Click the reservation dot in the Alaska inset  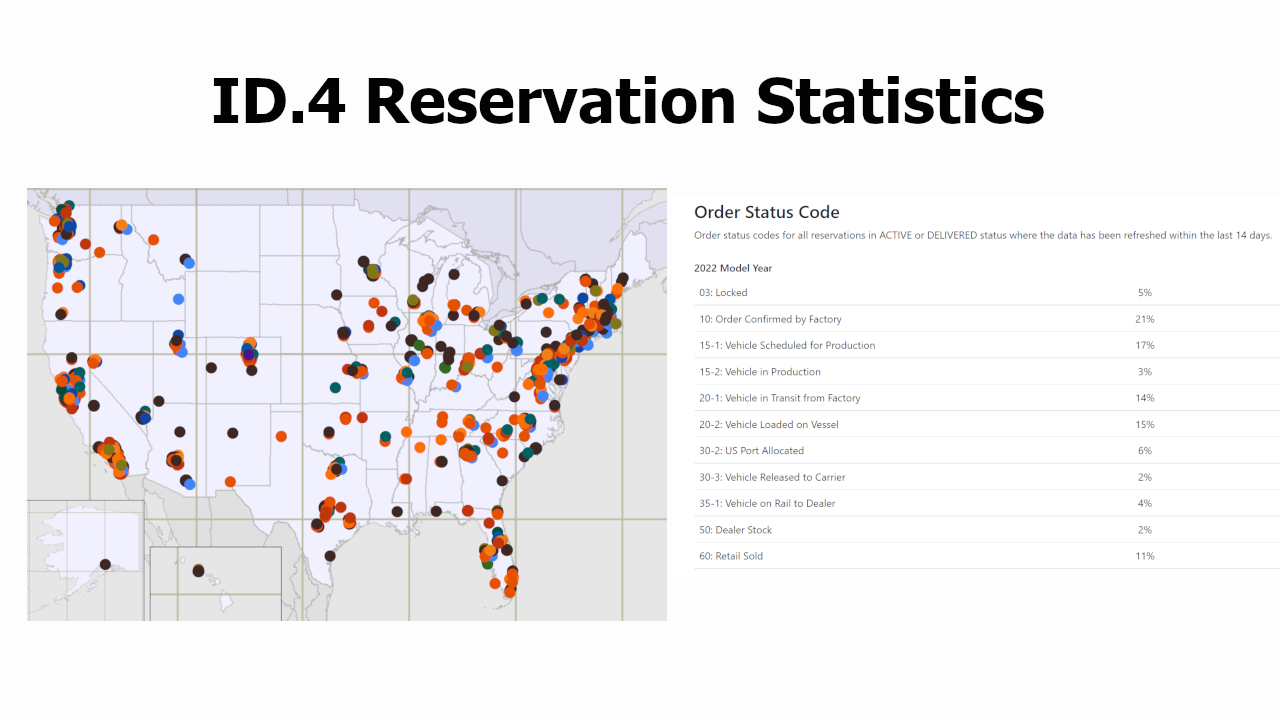[105, 565]
